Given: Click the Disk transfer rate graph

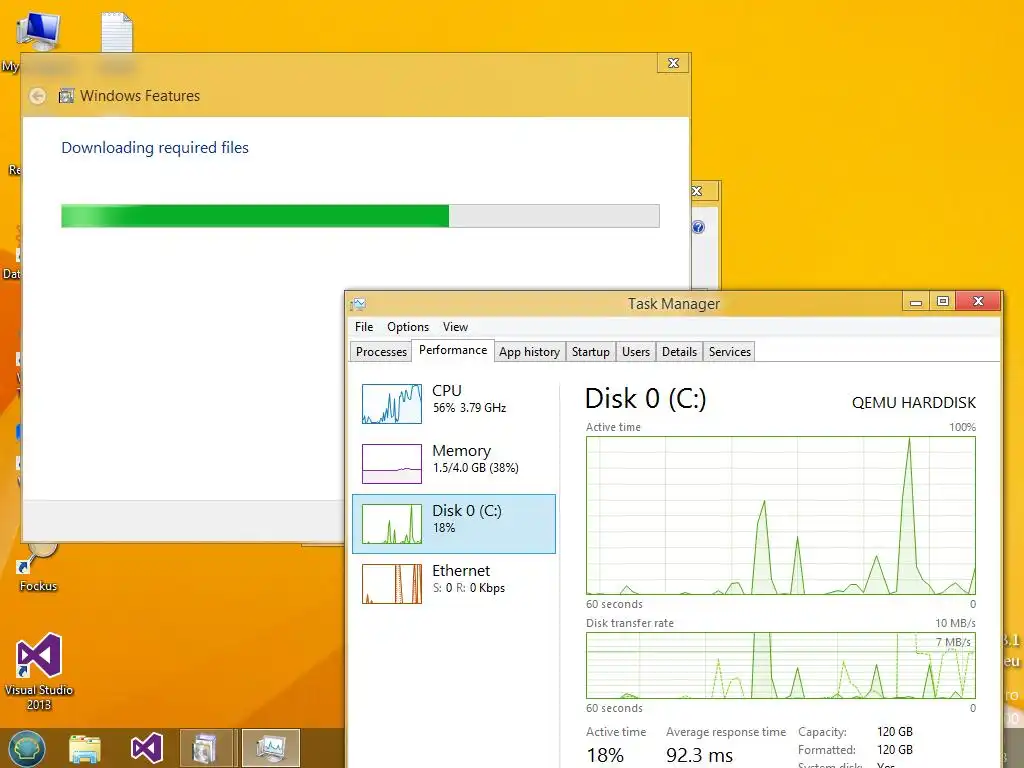Looking at the screenshot, I should [781, 665].
